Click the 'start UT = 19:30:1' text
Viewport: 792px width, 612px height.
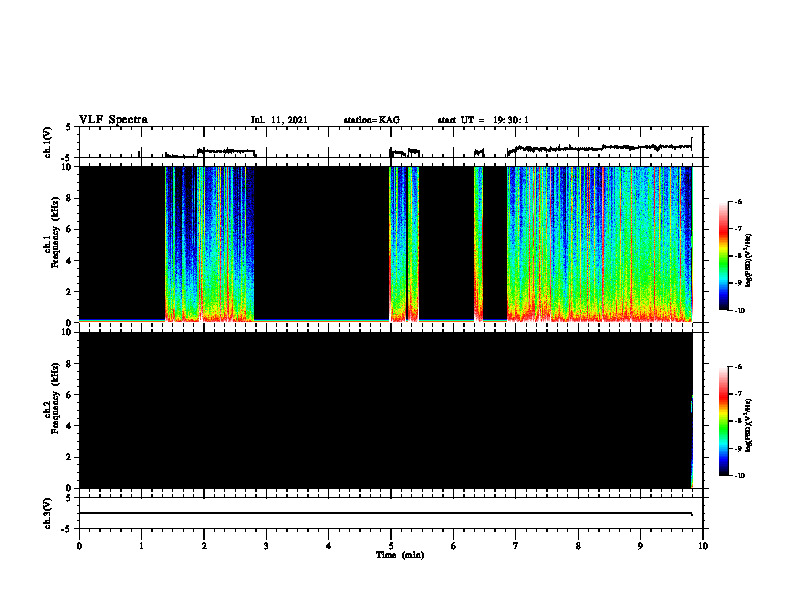tap(483, 120)
